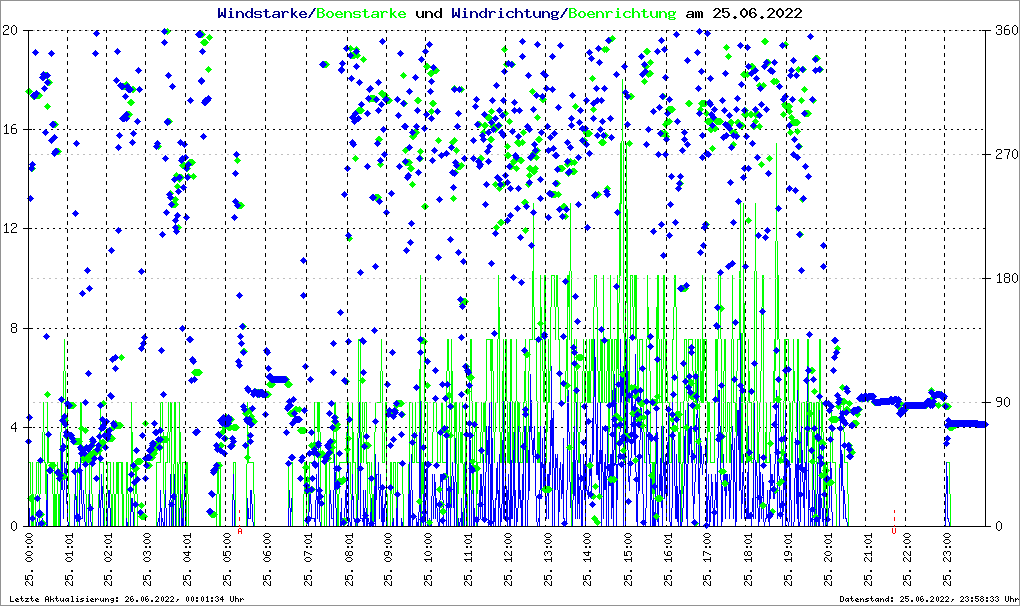This screenshot has height=606, width=1020.
Task: Click the date '25.06.2022' in title
Action: [753, 13]
